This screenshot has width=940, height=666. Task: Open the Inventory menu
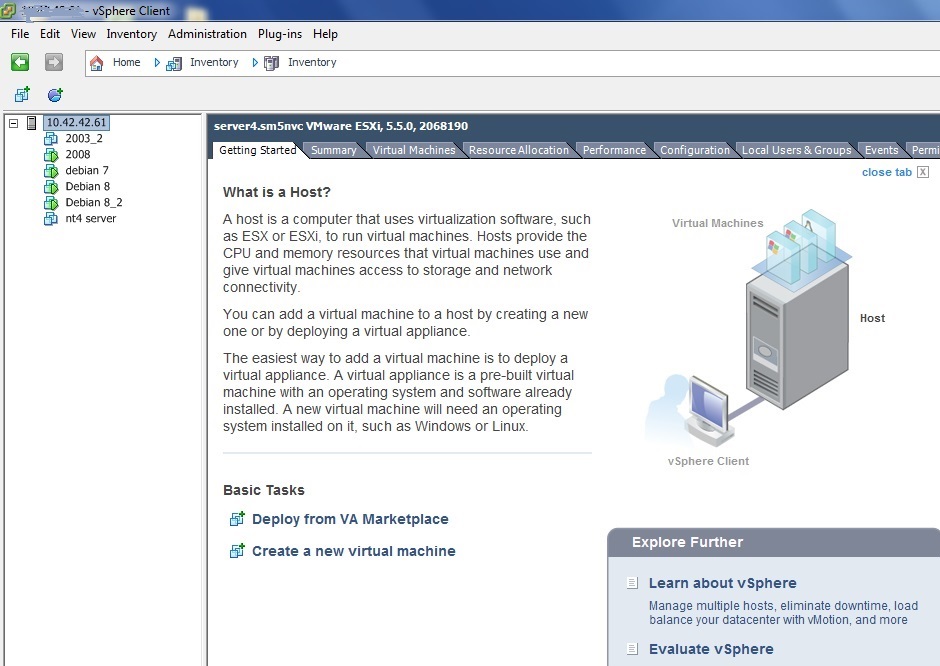tap(131, 34)
